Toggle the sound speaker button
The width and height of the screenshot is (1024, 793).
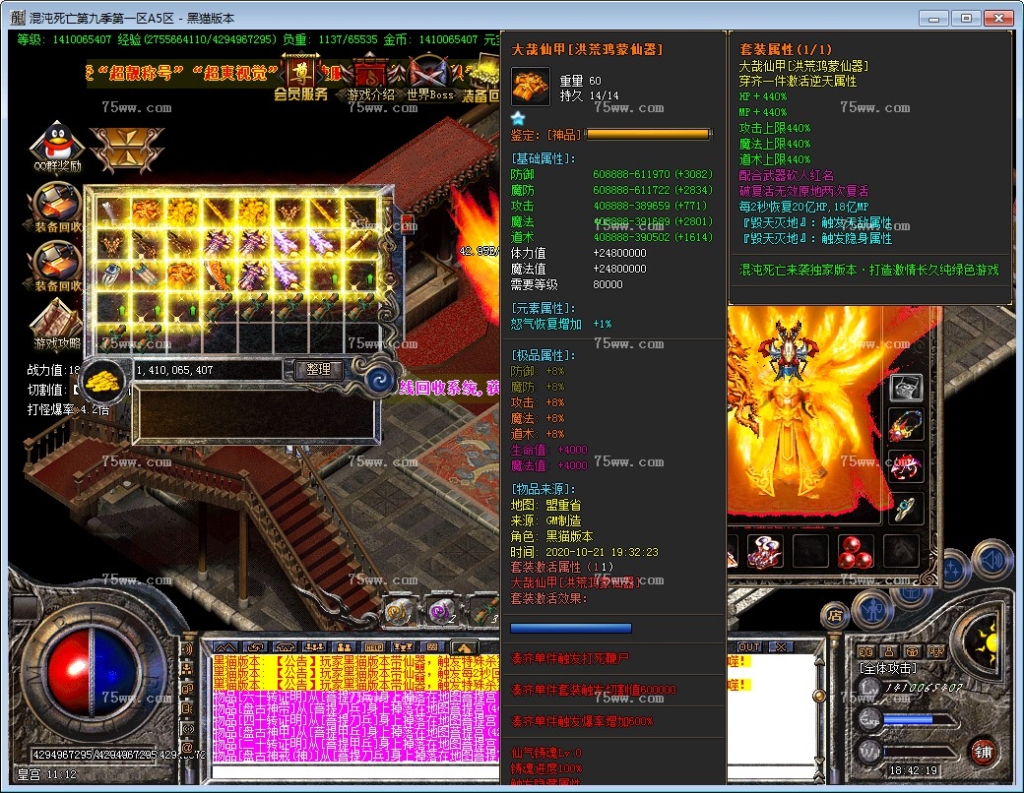pos(991,561)
